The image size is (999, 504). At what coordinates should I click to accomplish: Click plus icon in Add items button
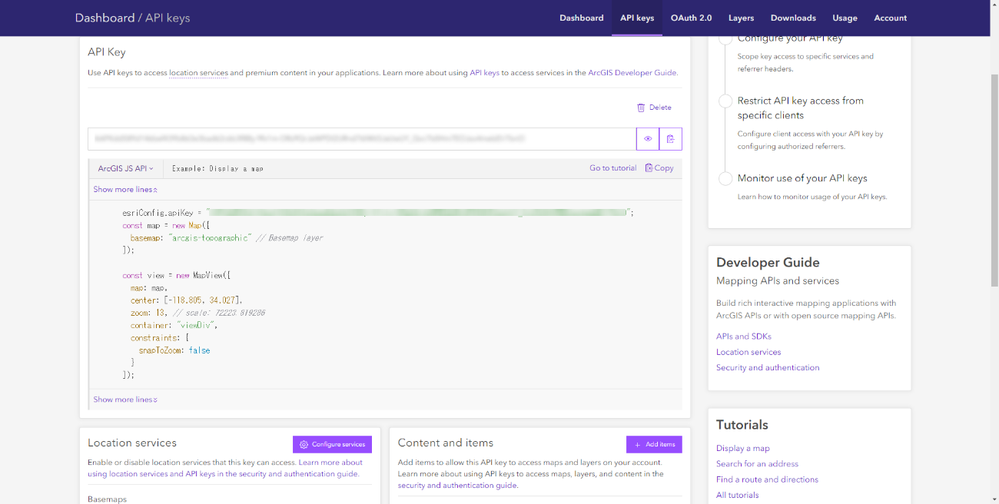pyautogui.click(x=637, y=445)
